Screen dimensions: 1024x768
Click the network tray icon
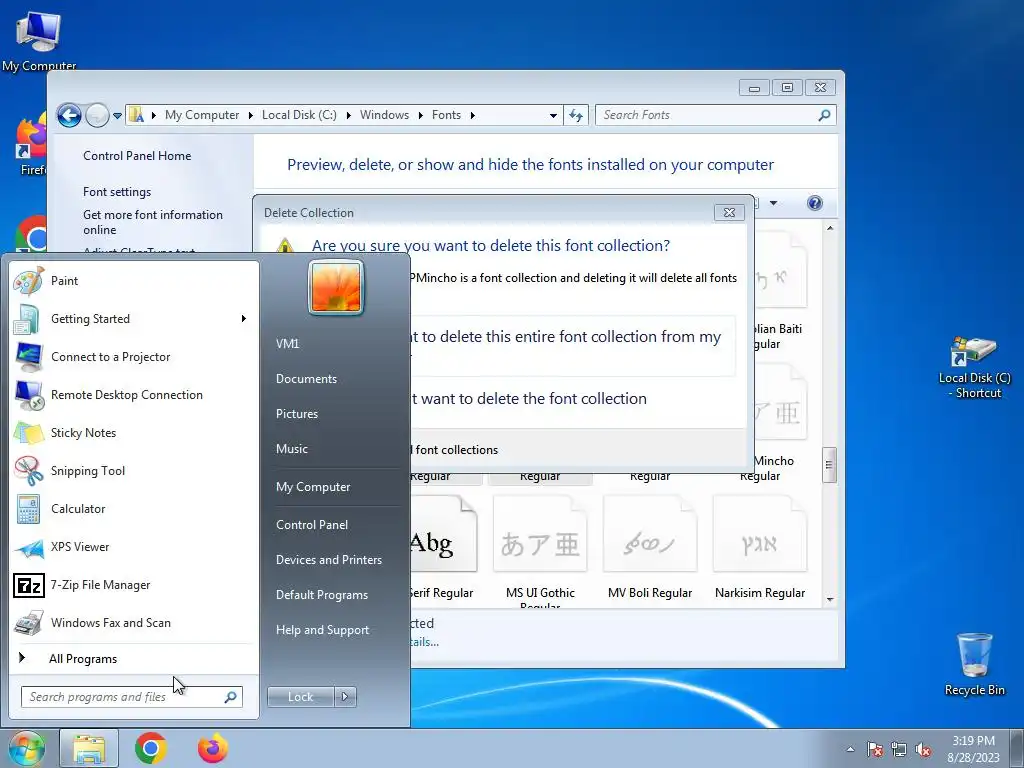click(x=899, y=749)
